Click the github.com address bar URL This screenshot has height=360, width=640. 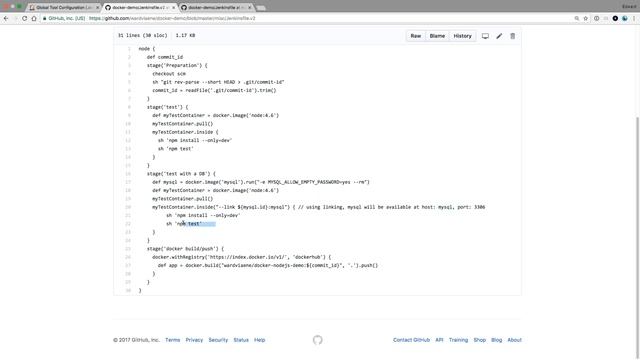click(172, 18)
